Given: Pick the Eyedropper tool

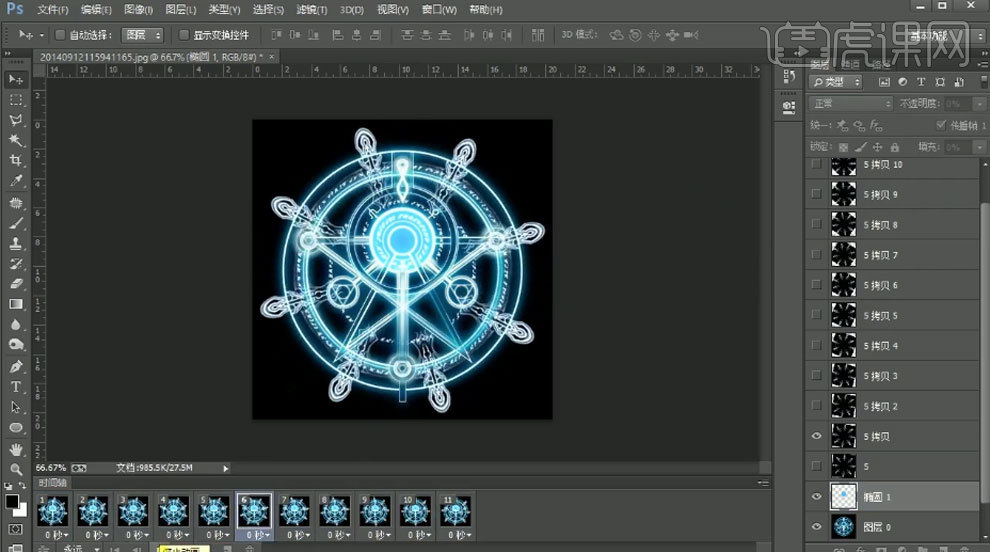Looking at the screenshot, I should point(16,182).
